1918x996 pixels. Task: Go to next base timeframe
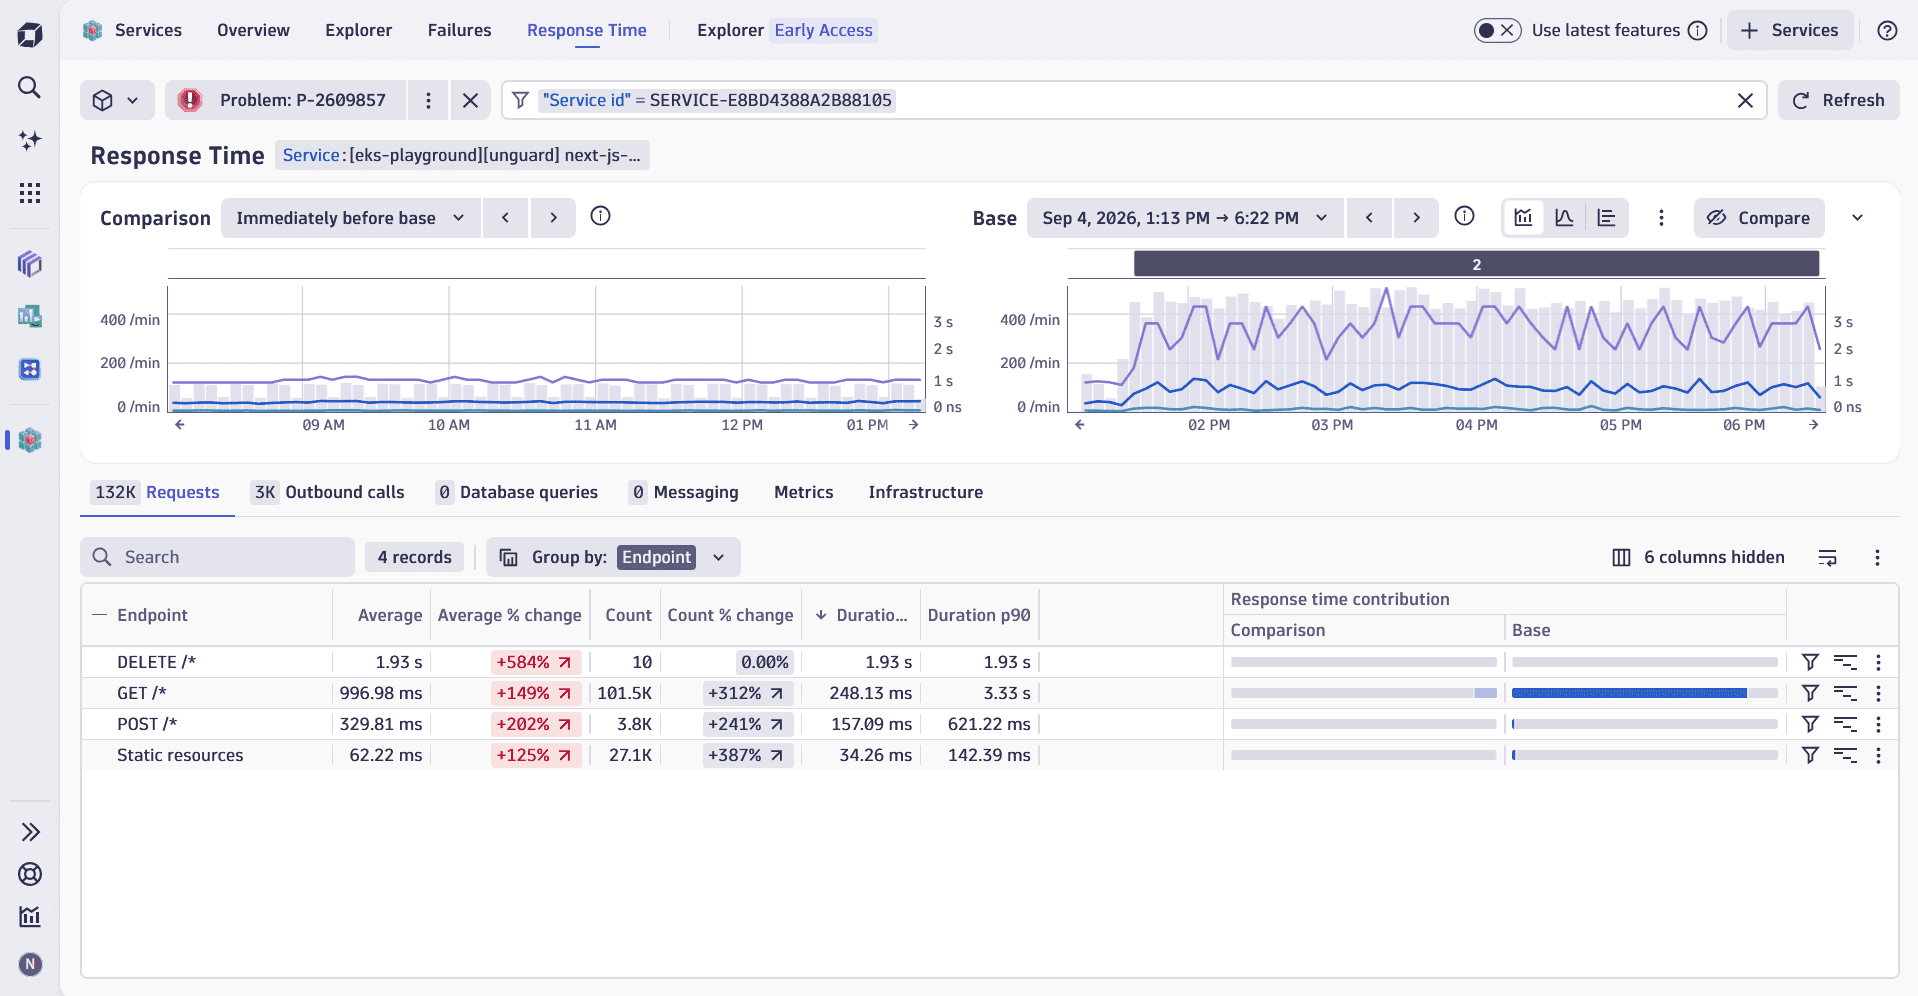tap(1416, 218)
